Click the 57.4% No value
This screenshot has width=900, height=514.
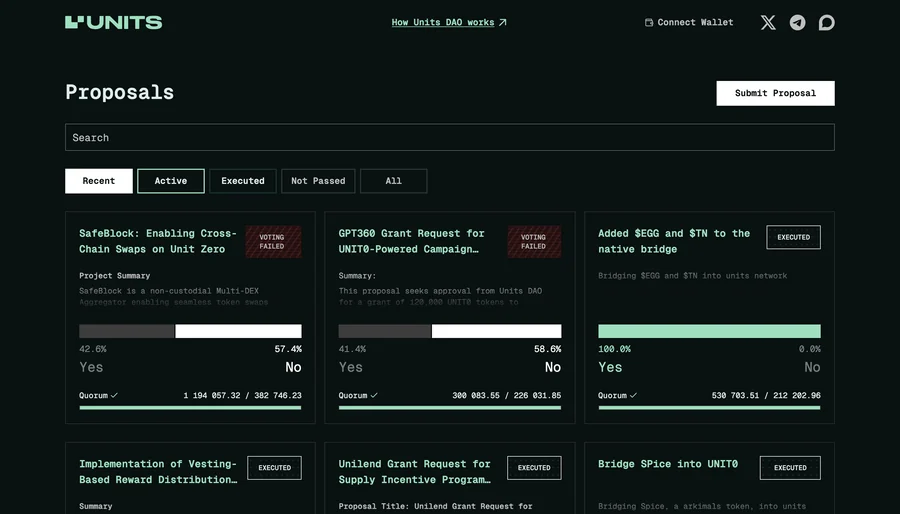coord(288,349)
